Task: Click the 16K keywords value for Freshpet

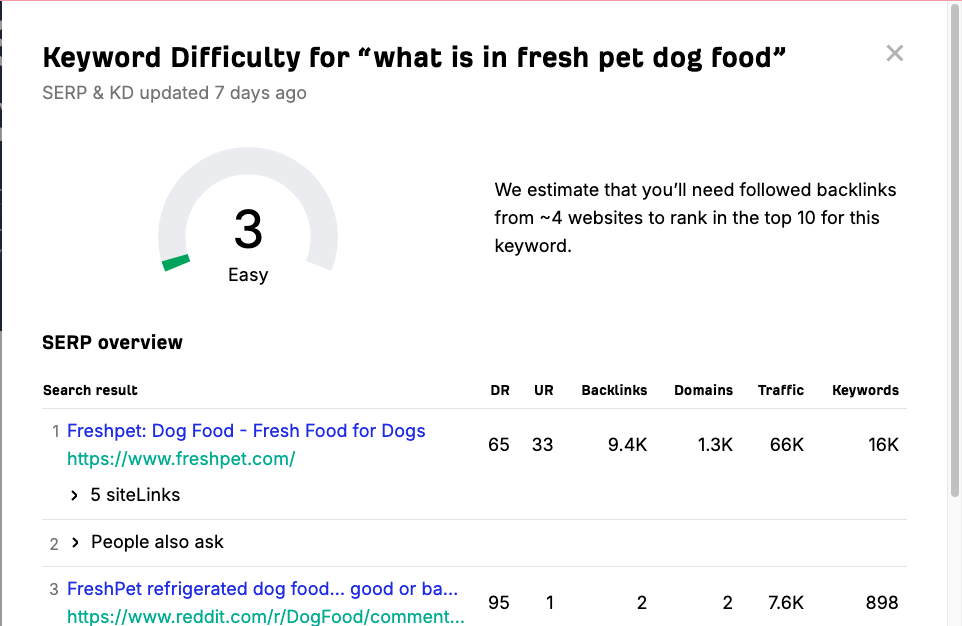Action: [x=883, y=445]
